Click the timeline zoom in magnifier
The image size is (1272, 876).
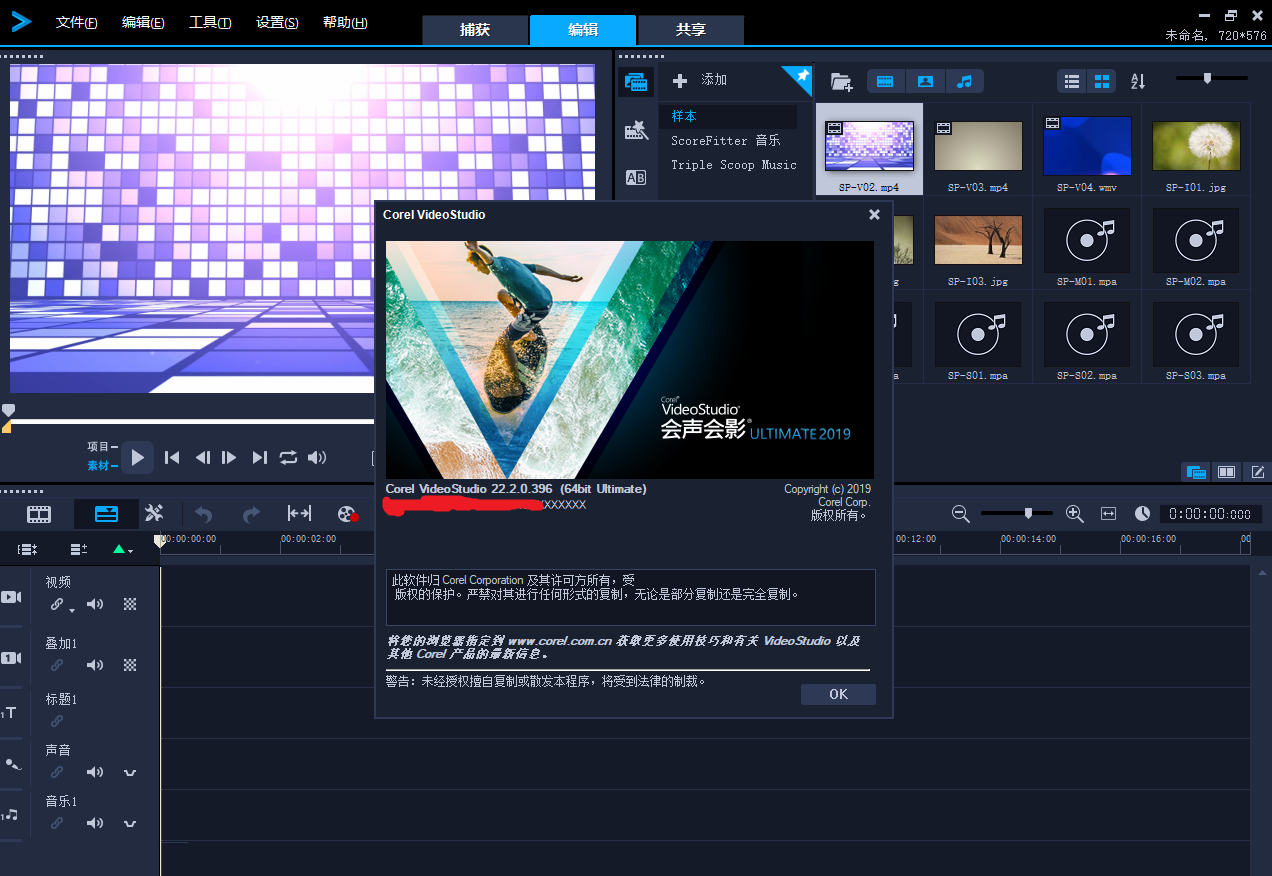tap(1075, 514)
